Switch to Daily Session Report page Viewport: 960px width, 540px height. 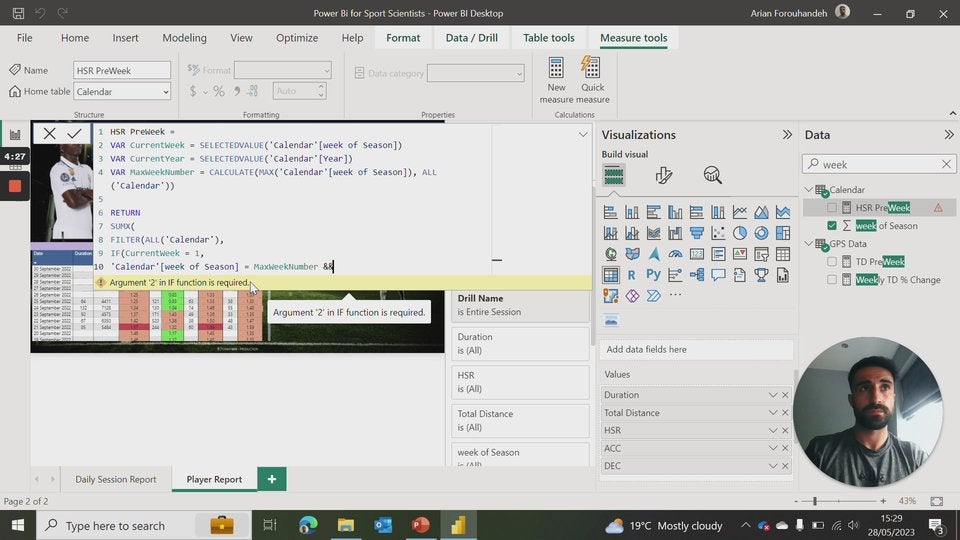point(116,479)
